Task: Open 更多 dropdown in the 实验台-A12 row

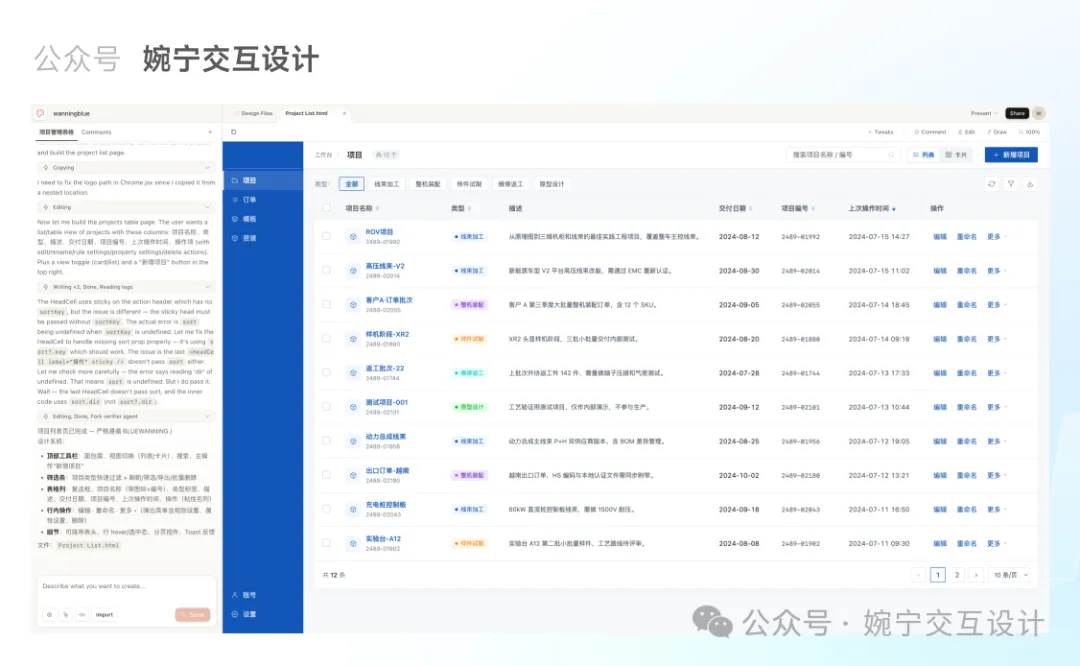Action: click(997, 543)
